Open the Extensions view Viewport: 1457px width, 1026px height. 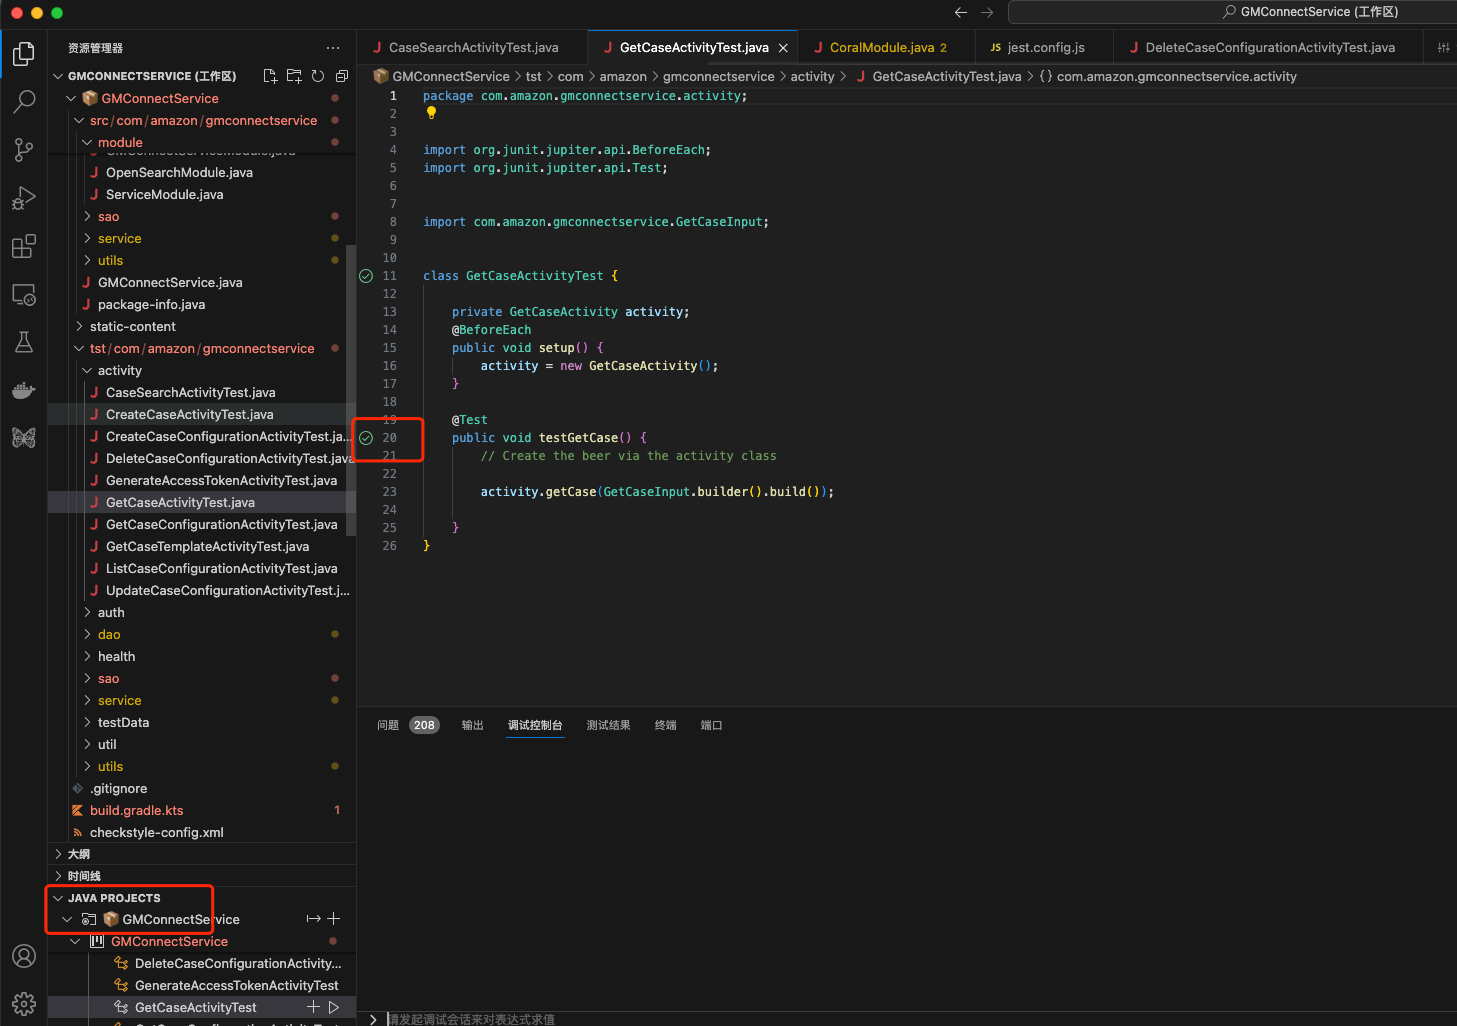click(x=24, y=246)
